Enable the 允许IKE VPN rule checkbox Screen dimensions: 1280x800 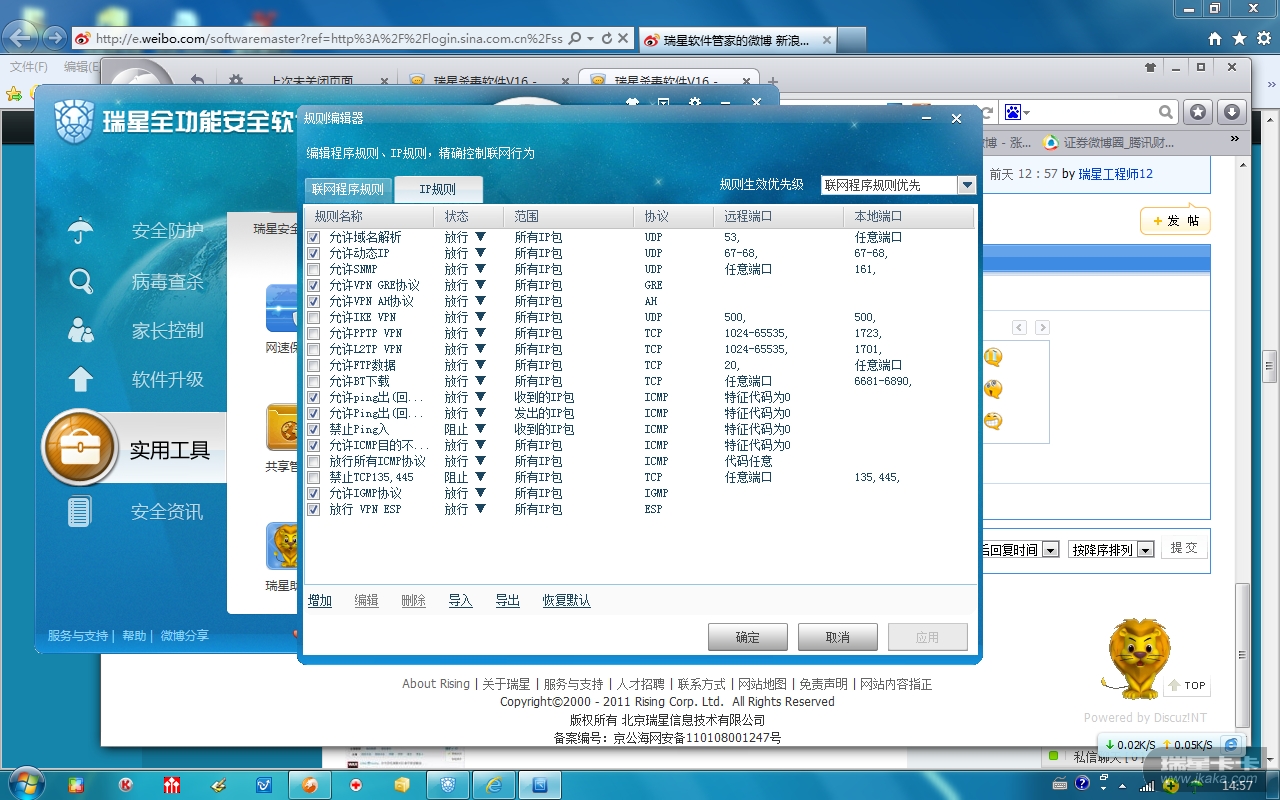coord(314,318)
